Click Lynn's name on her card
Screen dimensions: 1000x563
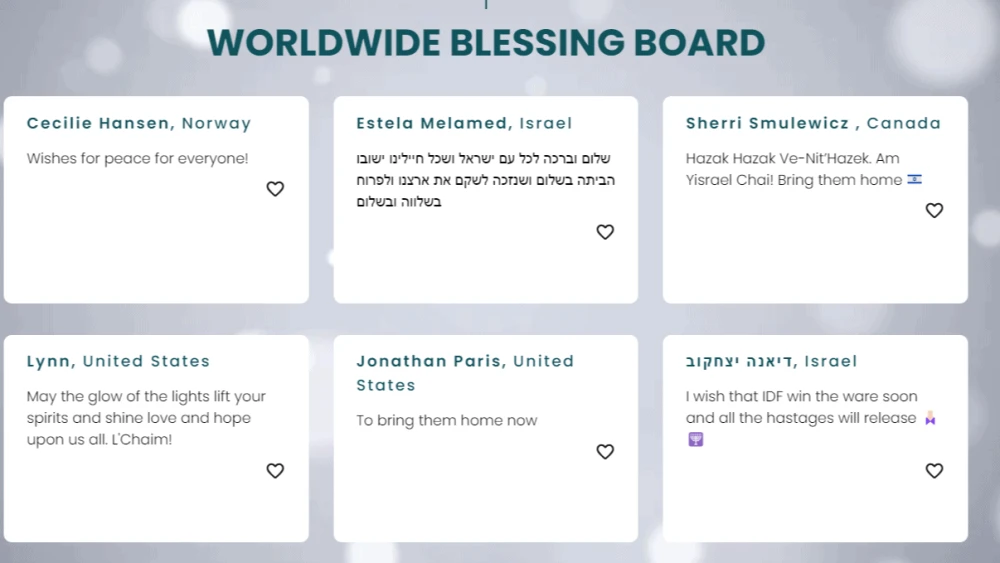click(x=49, y=362)
